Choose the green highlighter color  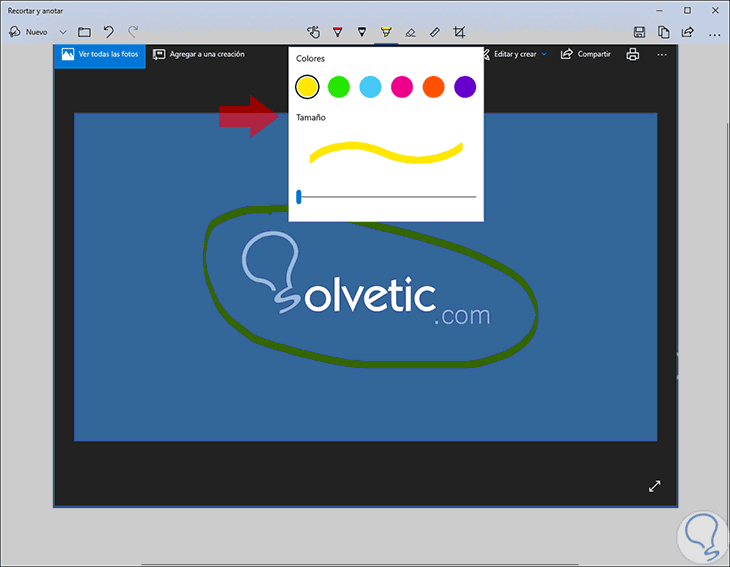[x=339, y=87]
